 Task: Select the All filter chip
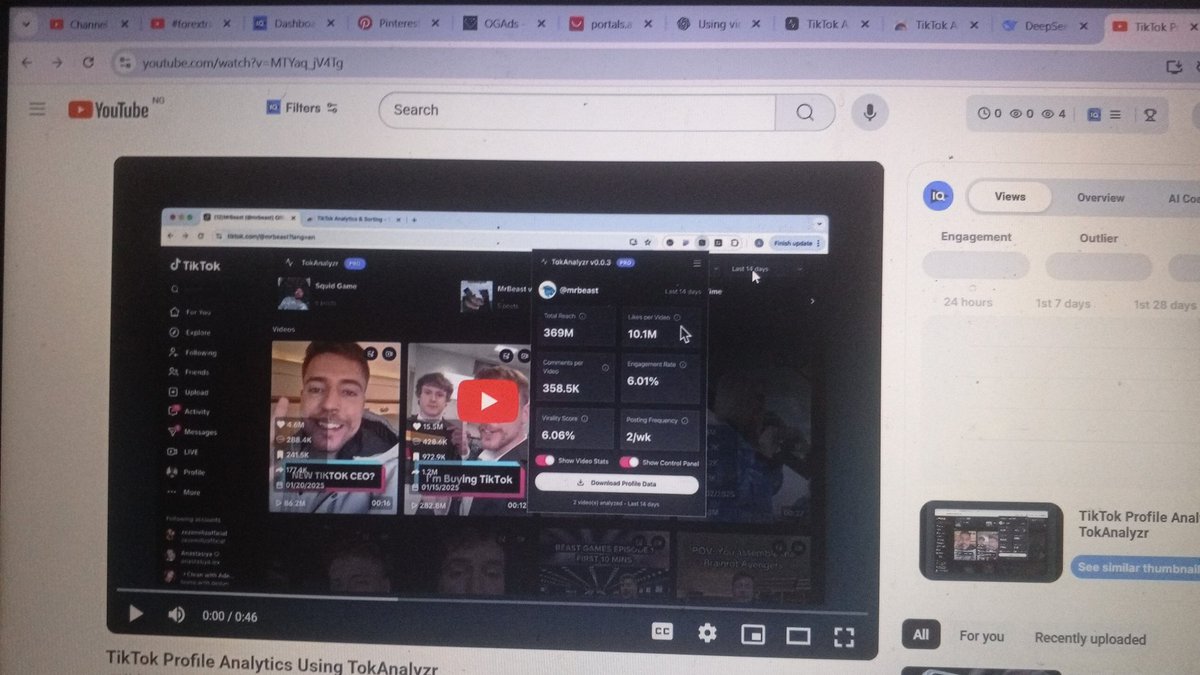[x=921, y=634]
